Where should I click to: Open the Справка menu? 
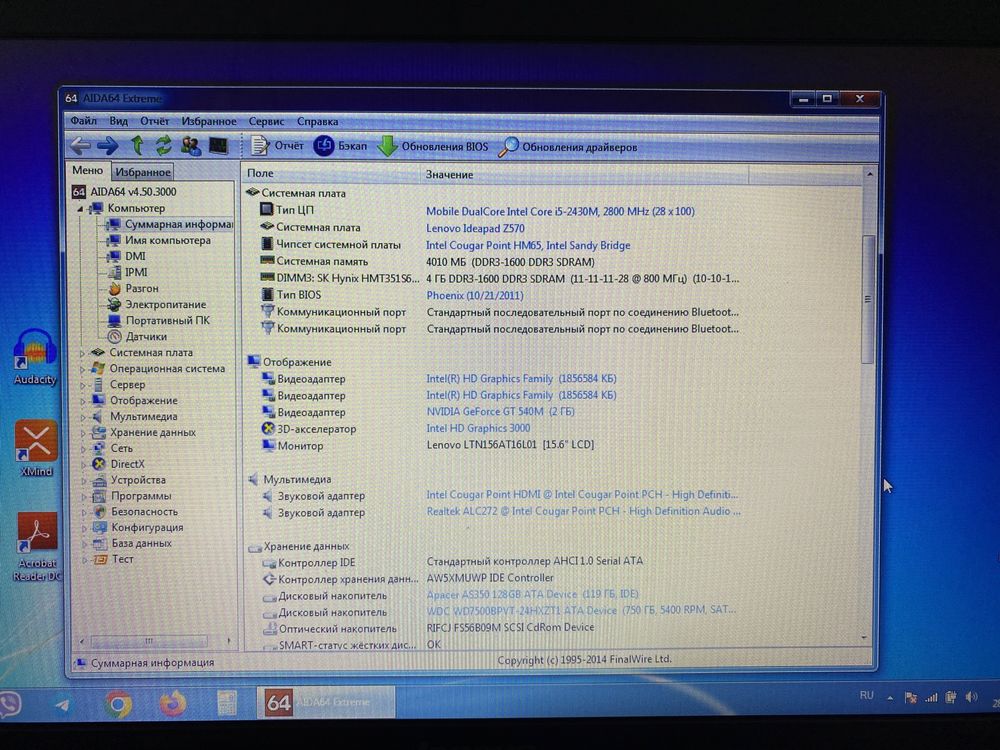click(317, 121)
